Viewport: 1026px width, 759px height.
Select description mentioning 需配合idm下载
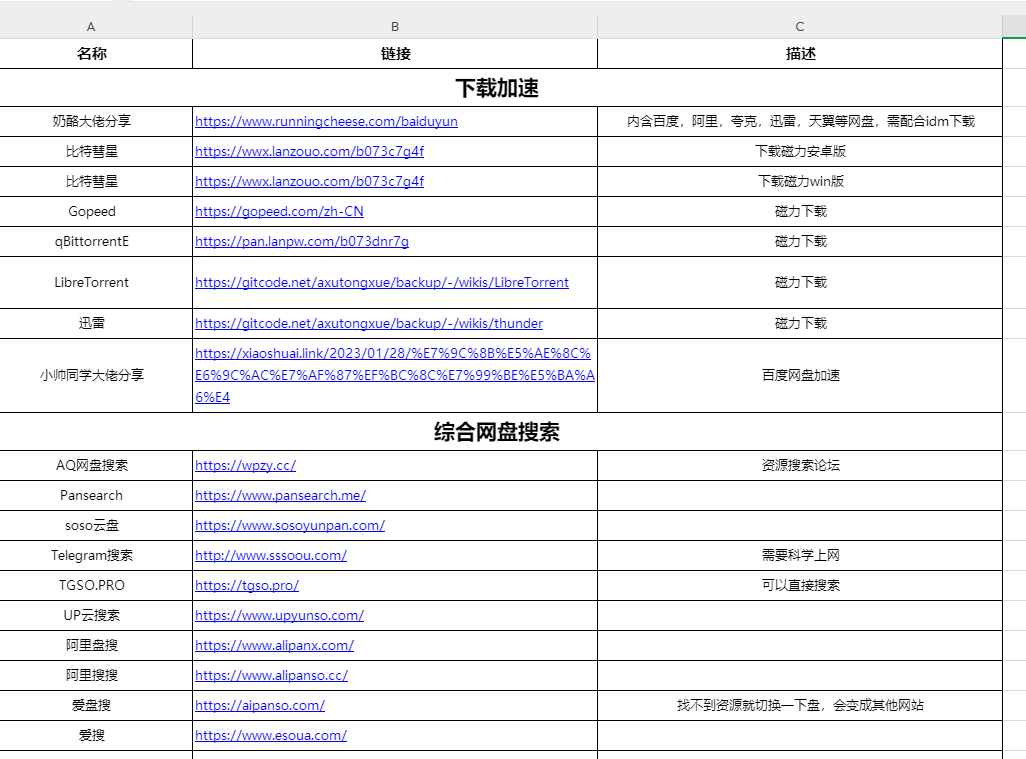pos(800,121)
